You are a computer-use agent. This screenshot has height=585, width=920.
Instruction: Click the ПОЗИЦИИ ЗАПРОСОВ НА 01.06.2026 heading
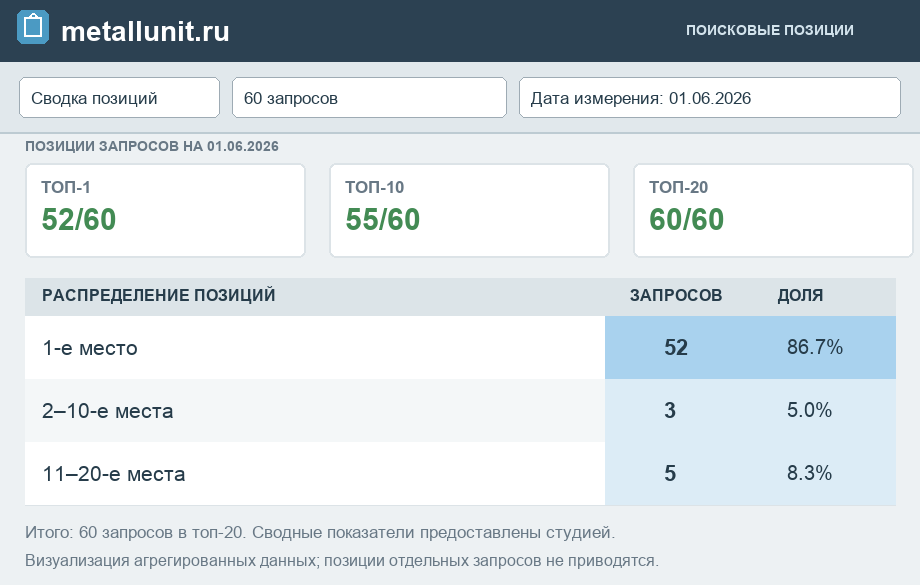click(152, 146)
